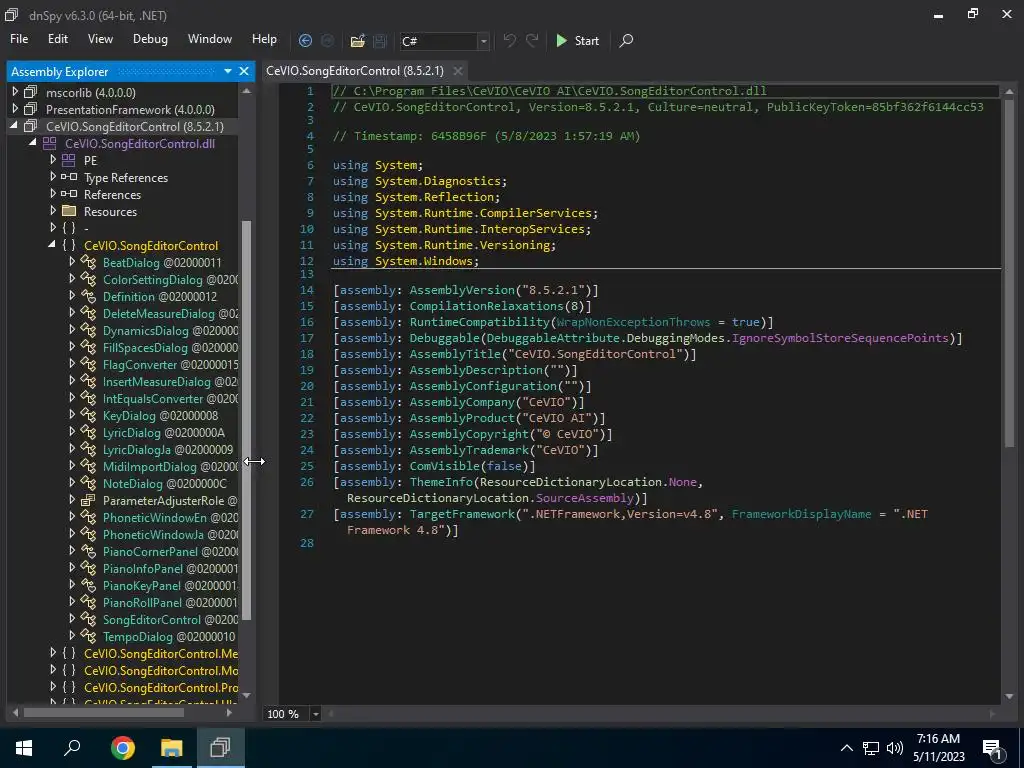Click the AssemblyVersion attribute in code
The width and height of the screenshot is (1024, 768).
click(x=462, y=289)
